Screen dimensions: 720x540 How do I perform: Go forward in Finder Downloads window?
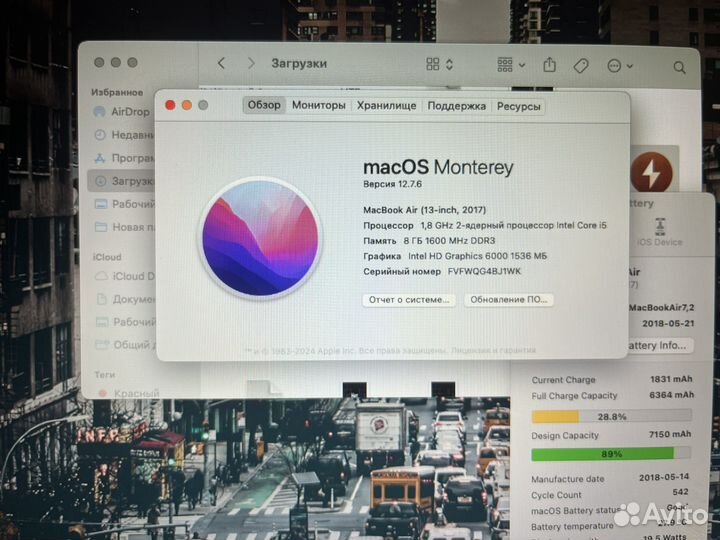pos(251,63)
